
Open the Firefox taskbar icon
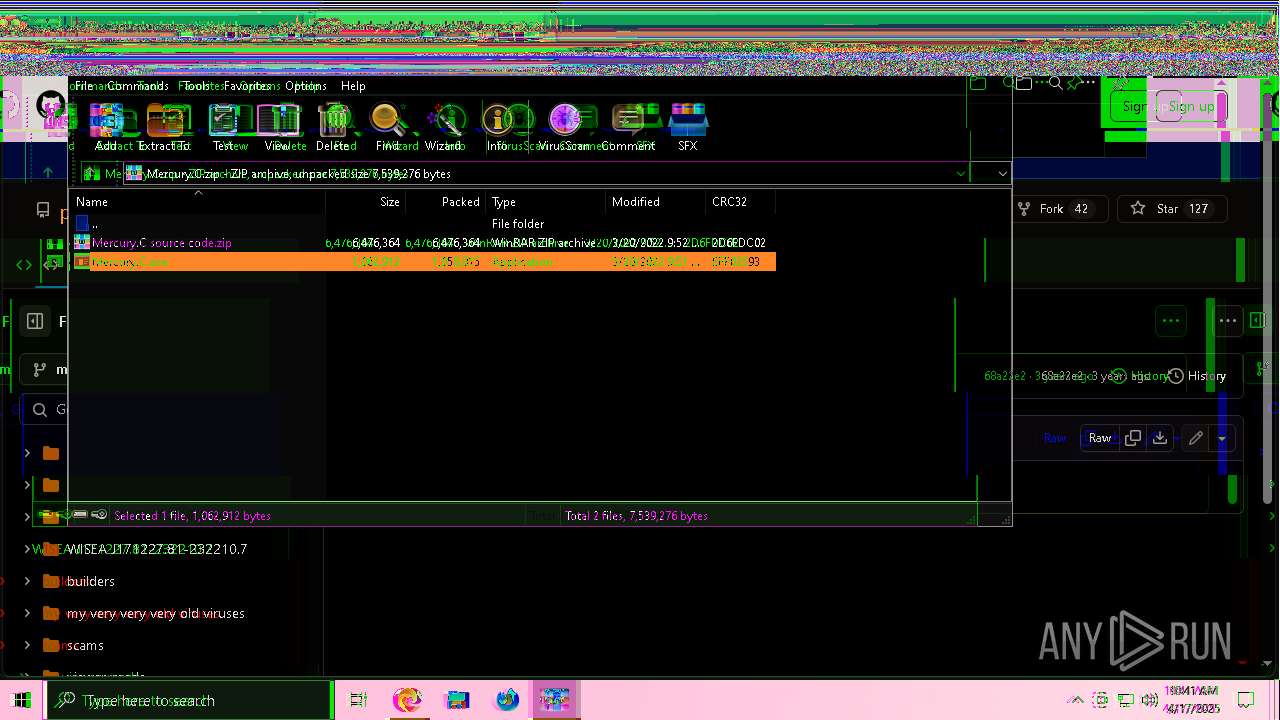[x=507, y=700]
